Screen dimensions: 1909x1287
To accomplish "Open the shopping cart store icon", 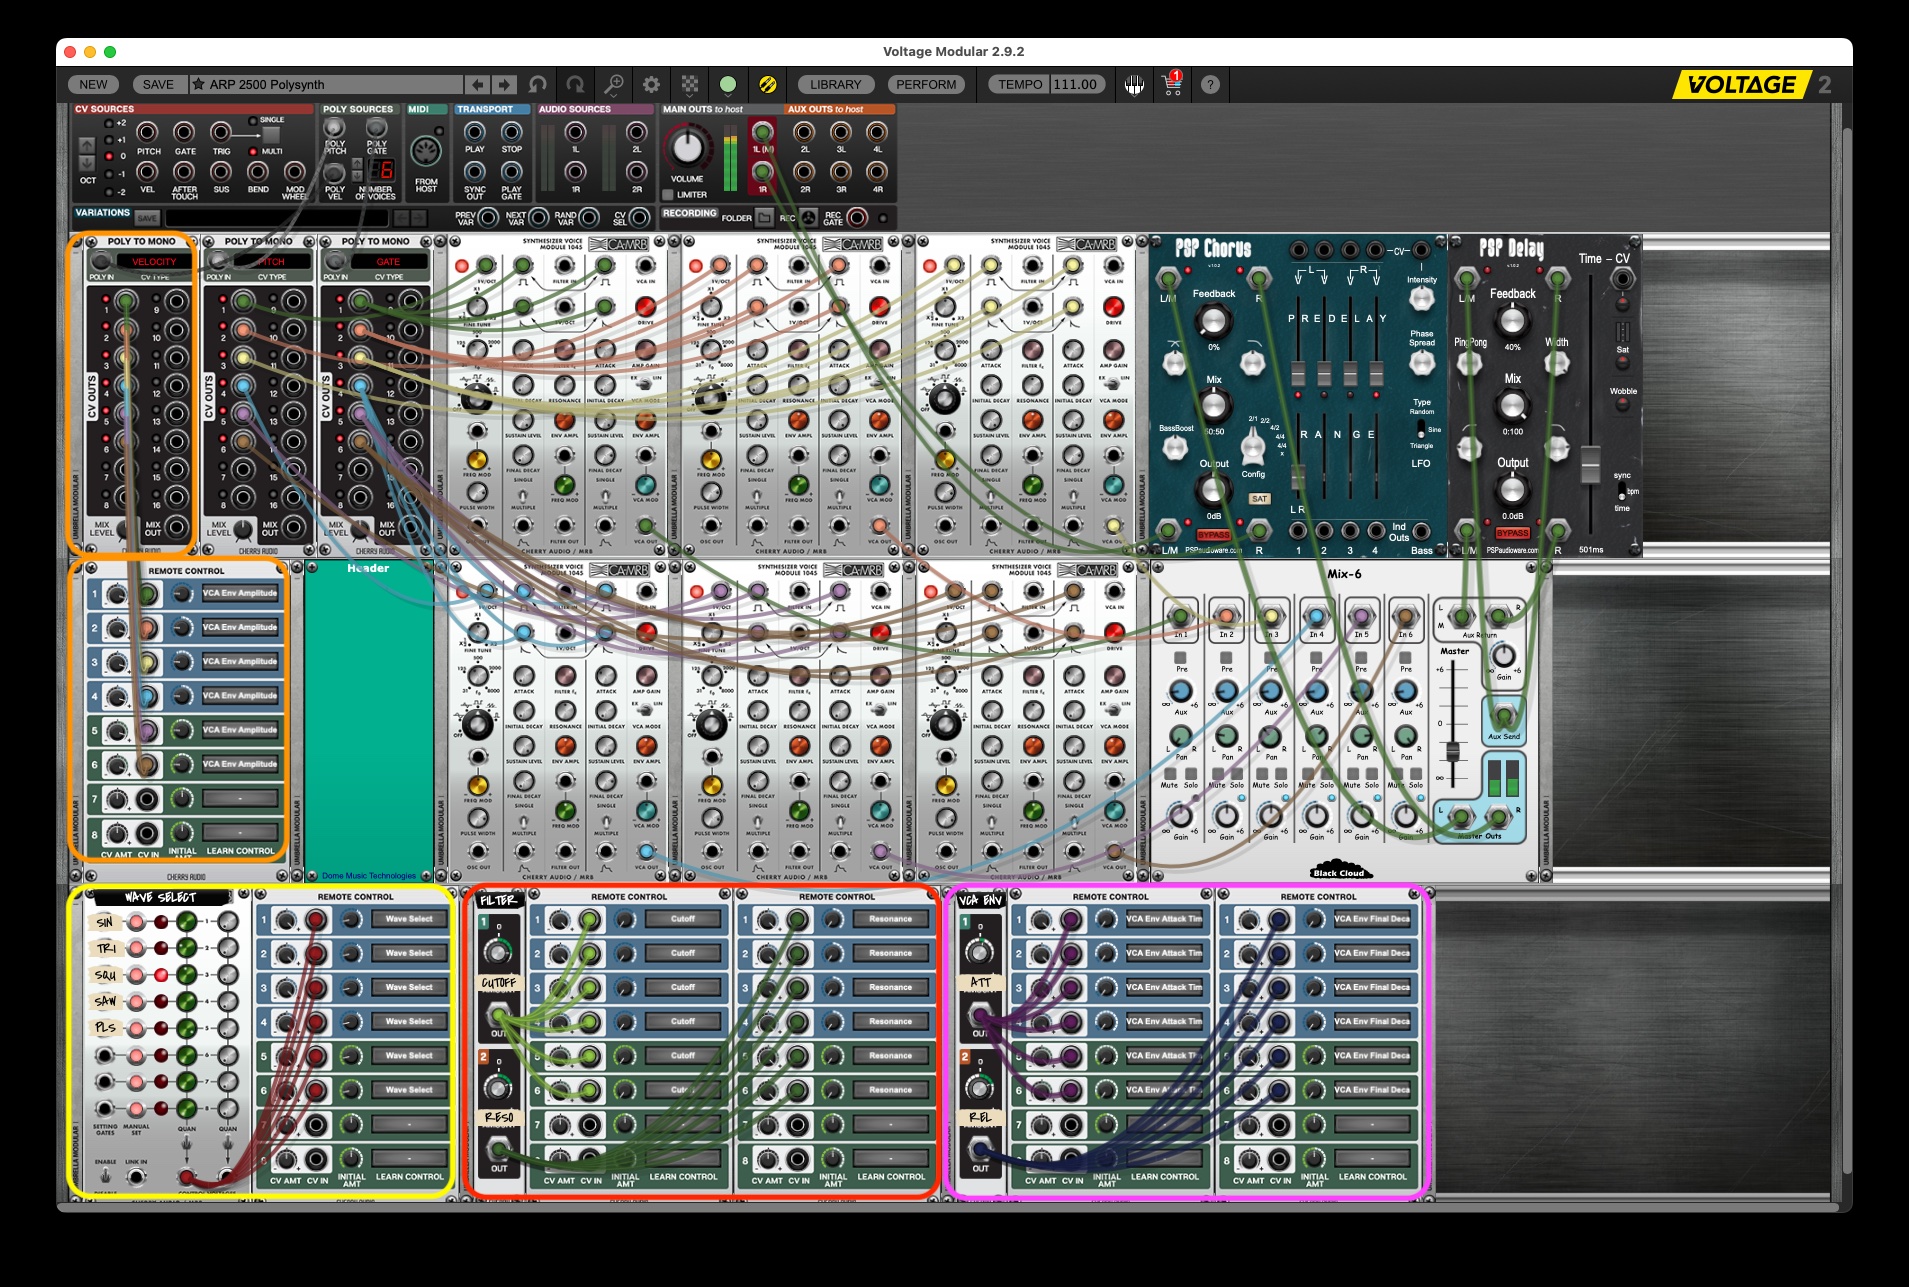I will pyautogui.click(x=1173, y=84).
